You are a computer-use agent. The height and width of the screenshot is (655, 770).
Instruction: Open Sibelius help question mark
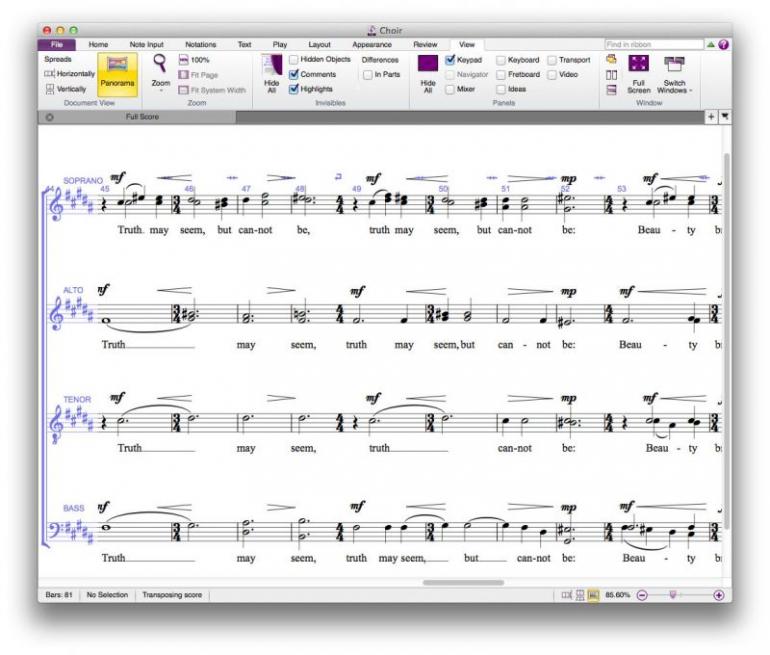(723, 44)
